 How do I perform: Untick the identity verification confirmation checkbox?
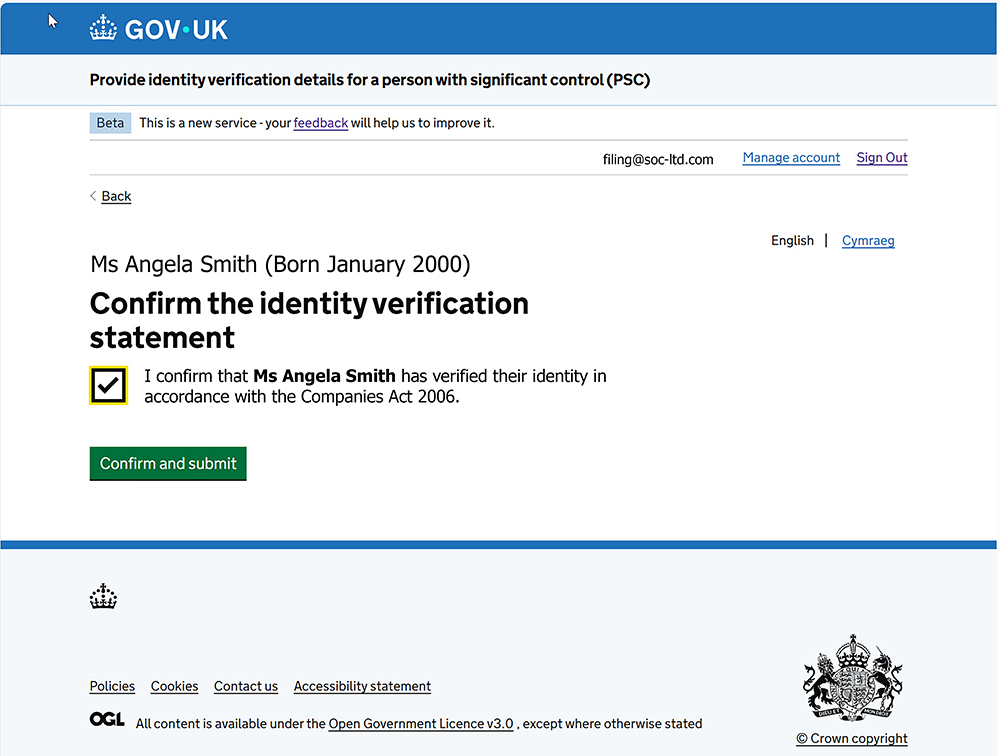(108, 385)
